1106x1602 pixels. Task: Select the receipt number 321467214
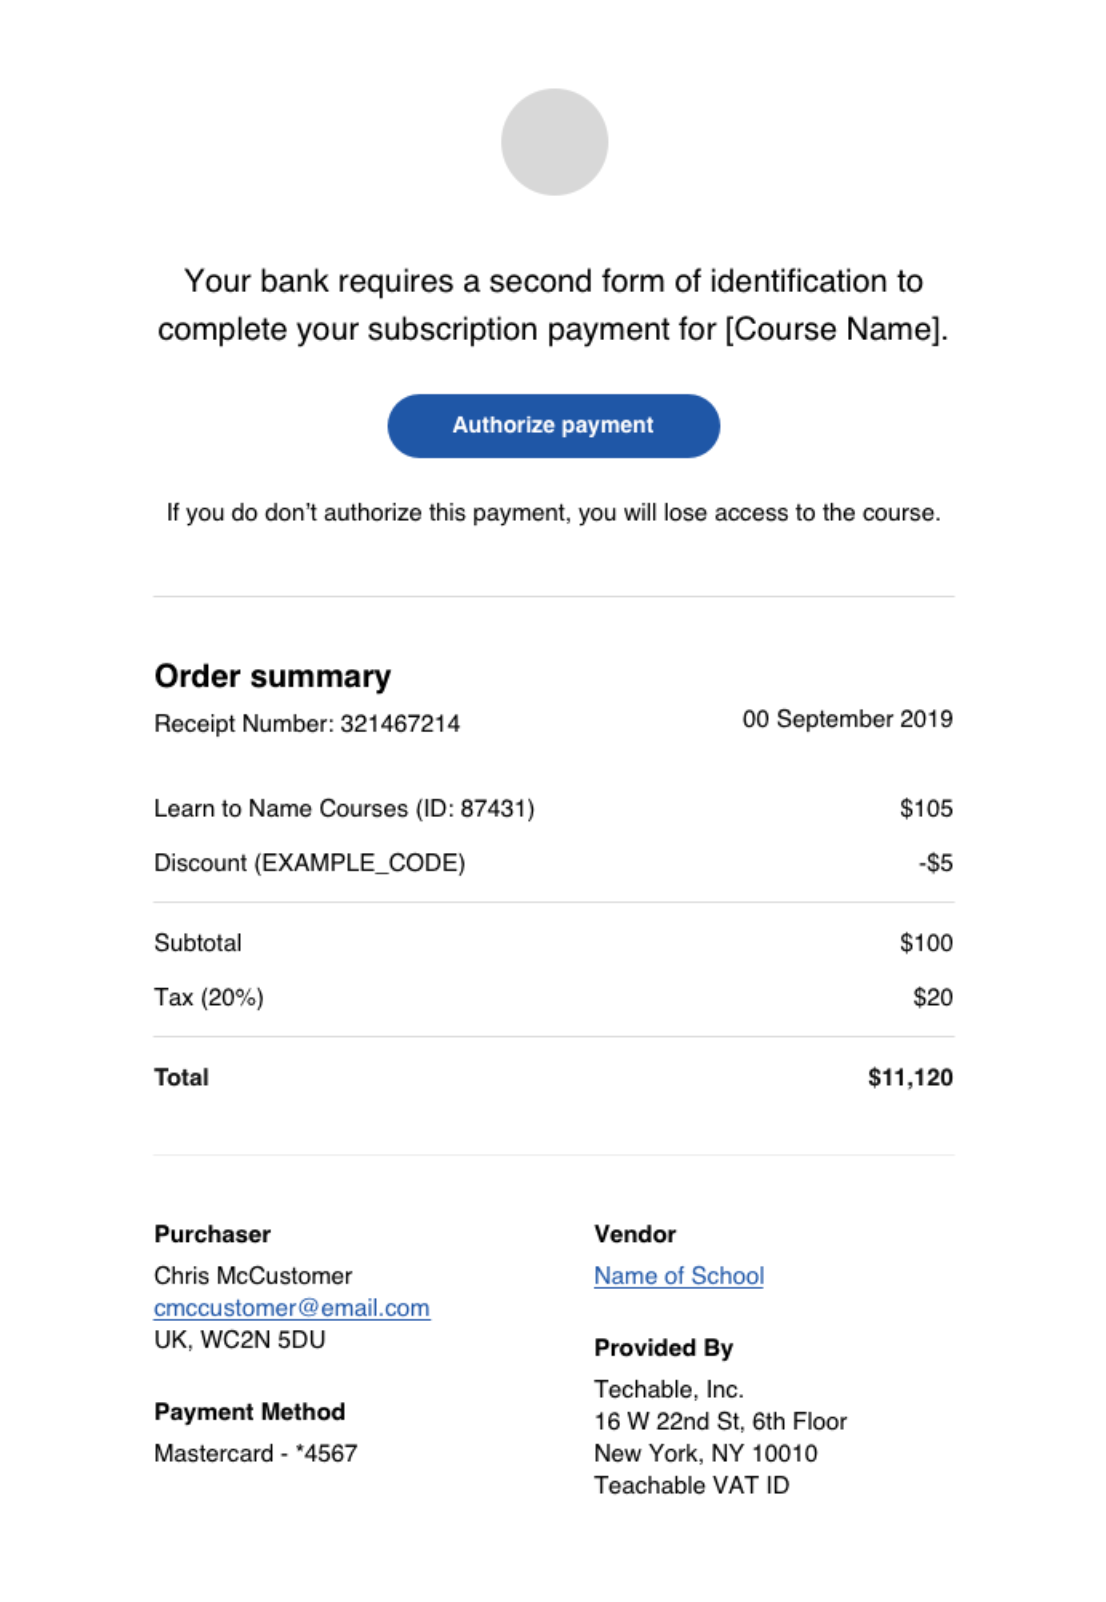tap(400, 724)
